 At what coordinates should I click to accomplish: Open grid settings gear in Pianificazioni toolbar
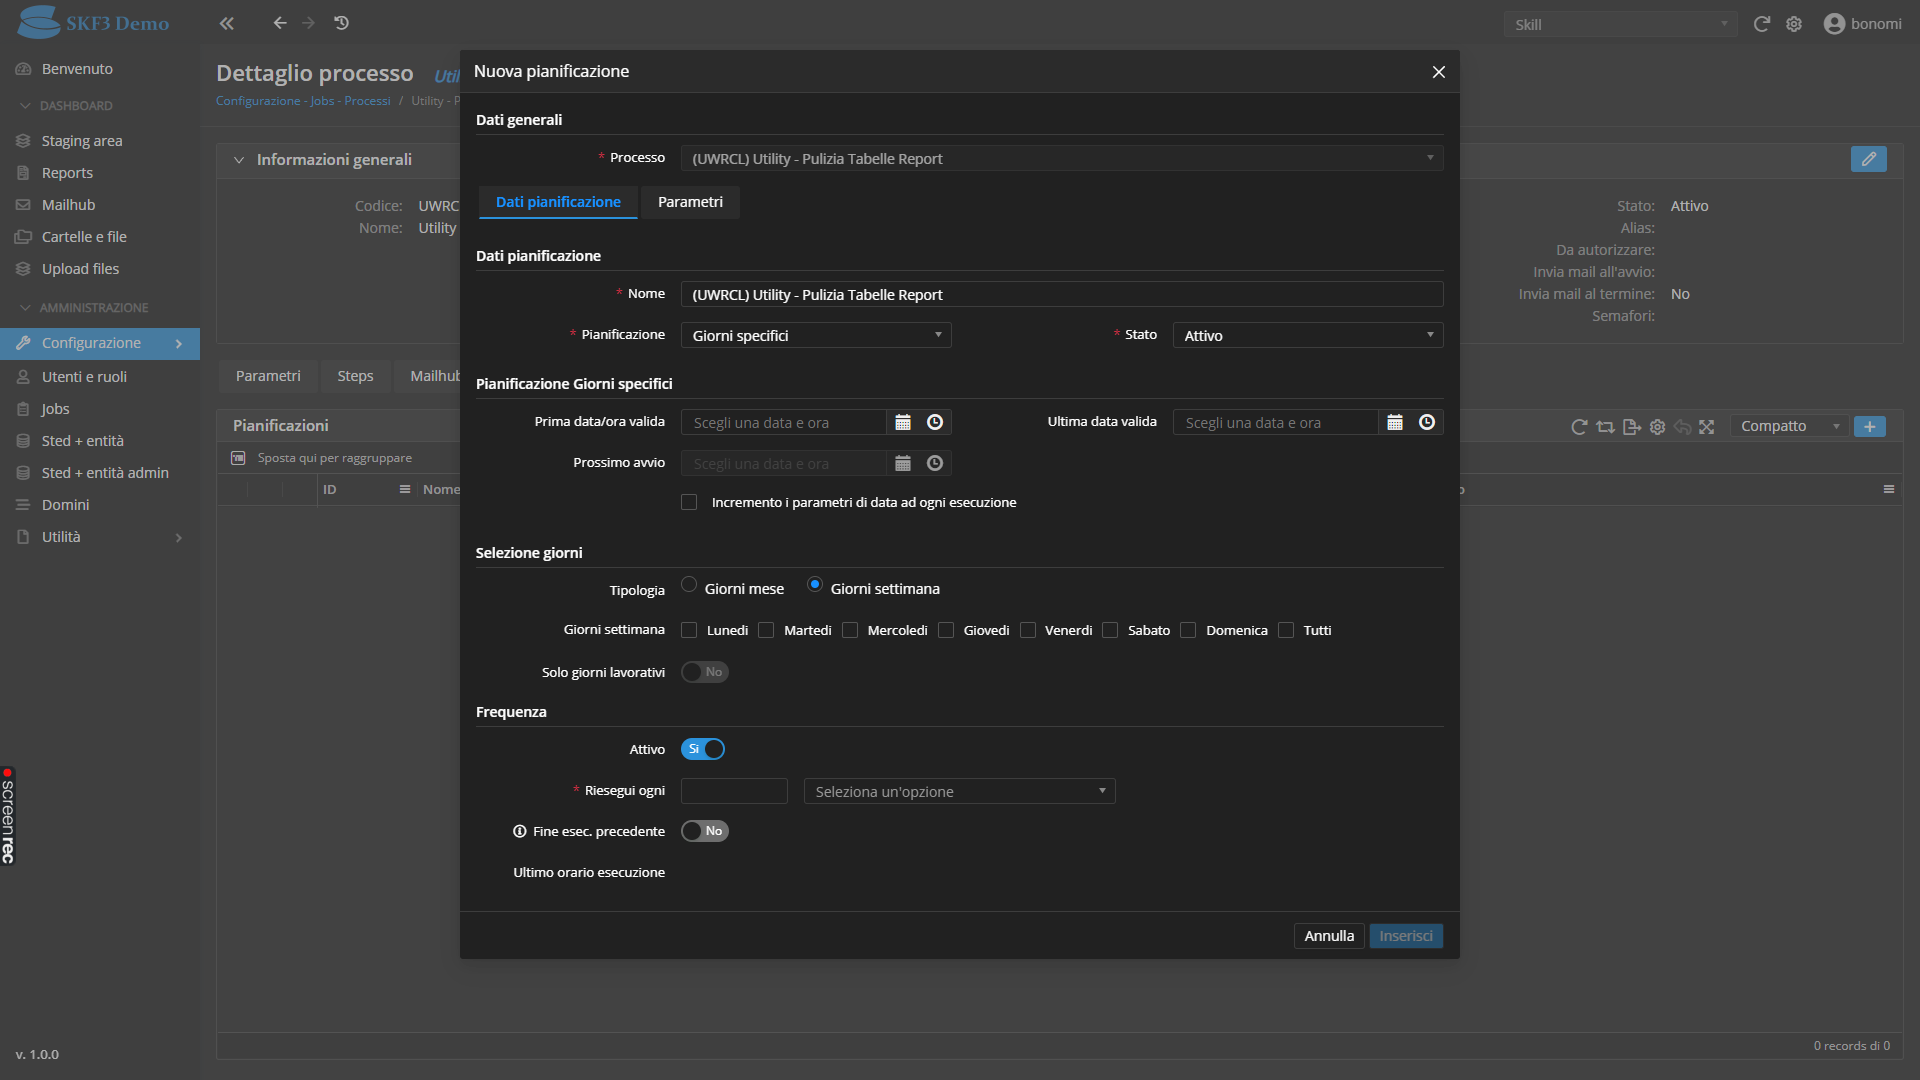pos(1657,427)
